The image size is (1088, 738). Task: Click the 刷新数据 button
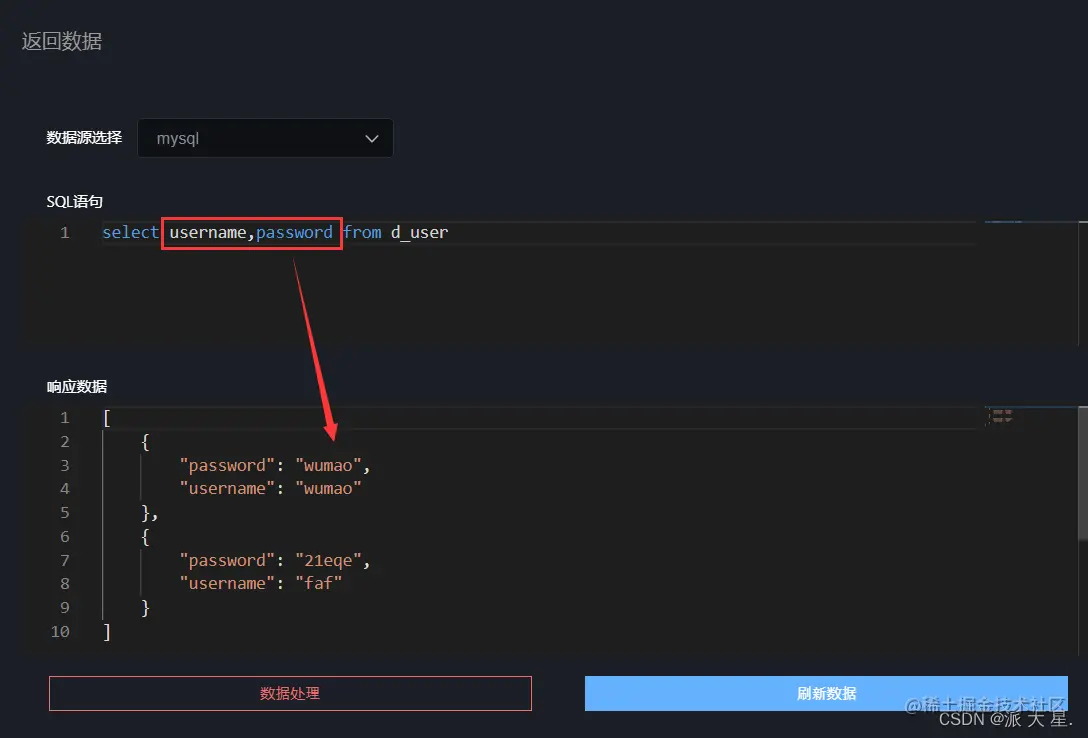[826, 694]
